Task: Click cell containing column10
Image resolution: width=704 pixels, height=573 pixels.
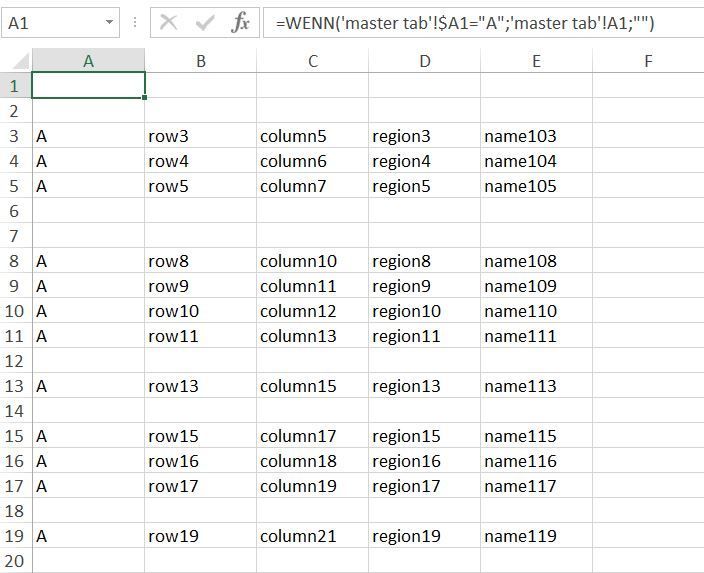Action: point(312,260)
